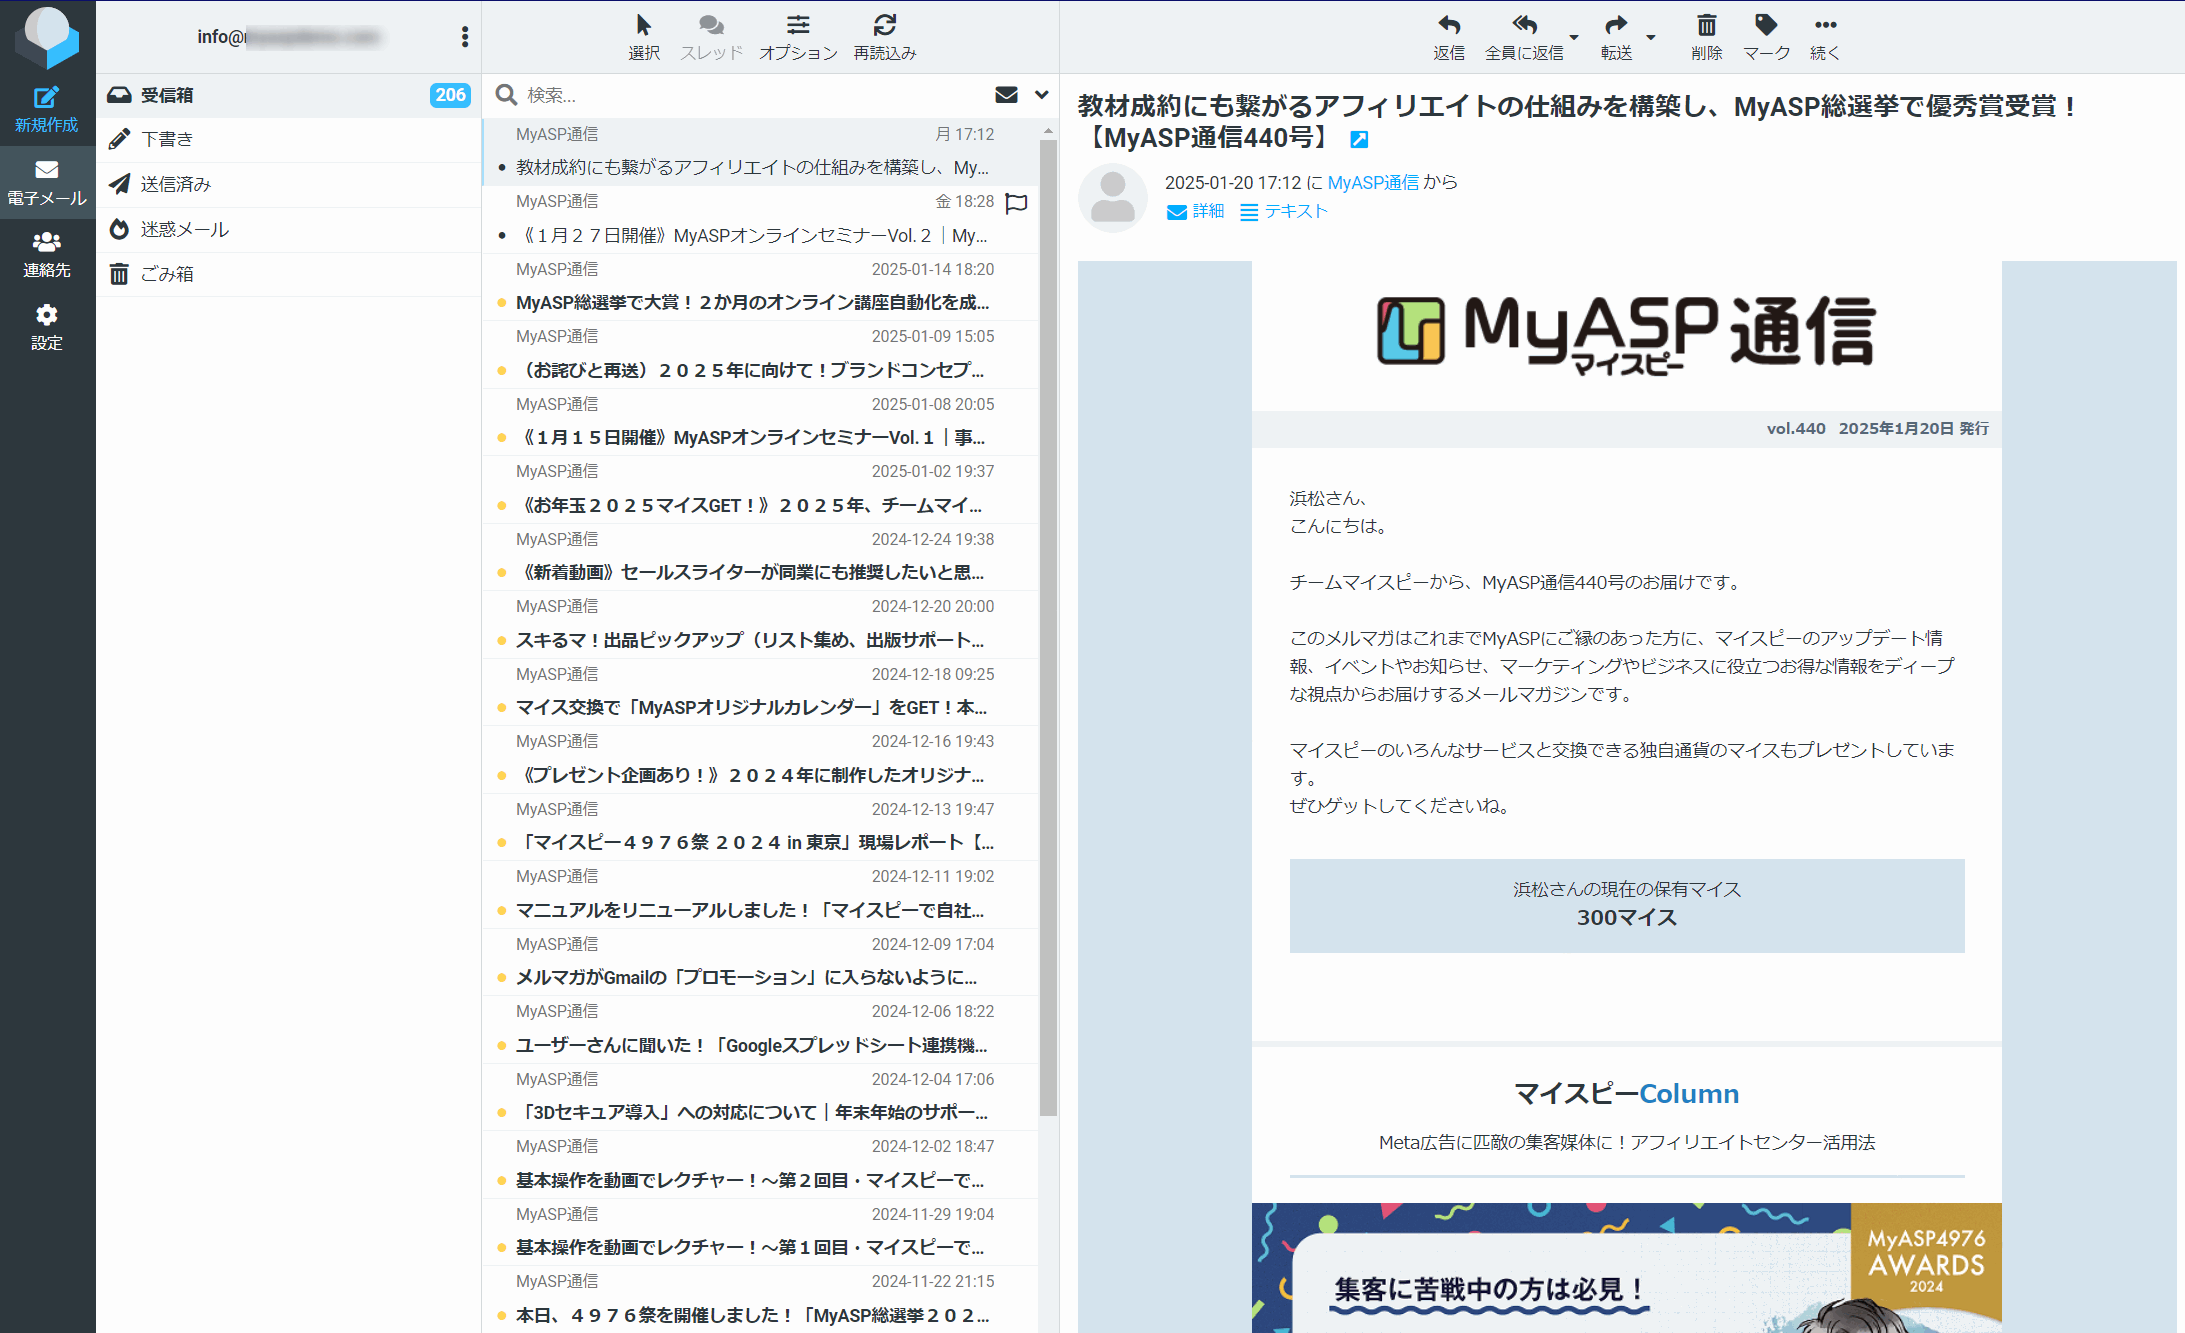The height and width of the screenshot is (1333, 2185).
Task: Open 設定 settings gear
Action: (47, 327)
